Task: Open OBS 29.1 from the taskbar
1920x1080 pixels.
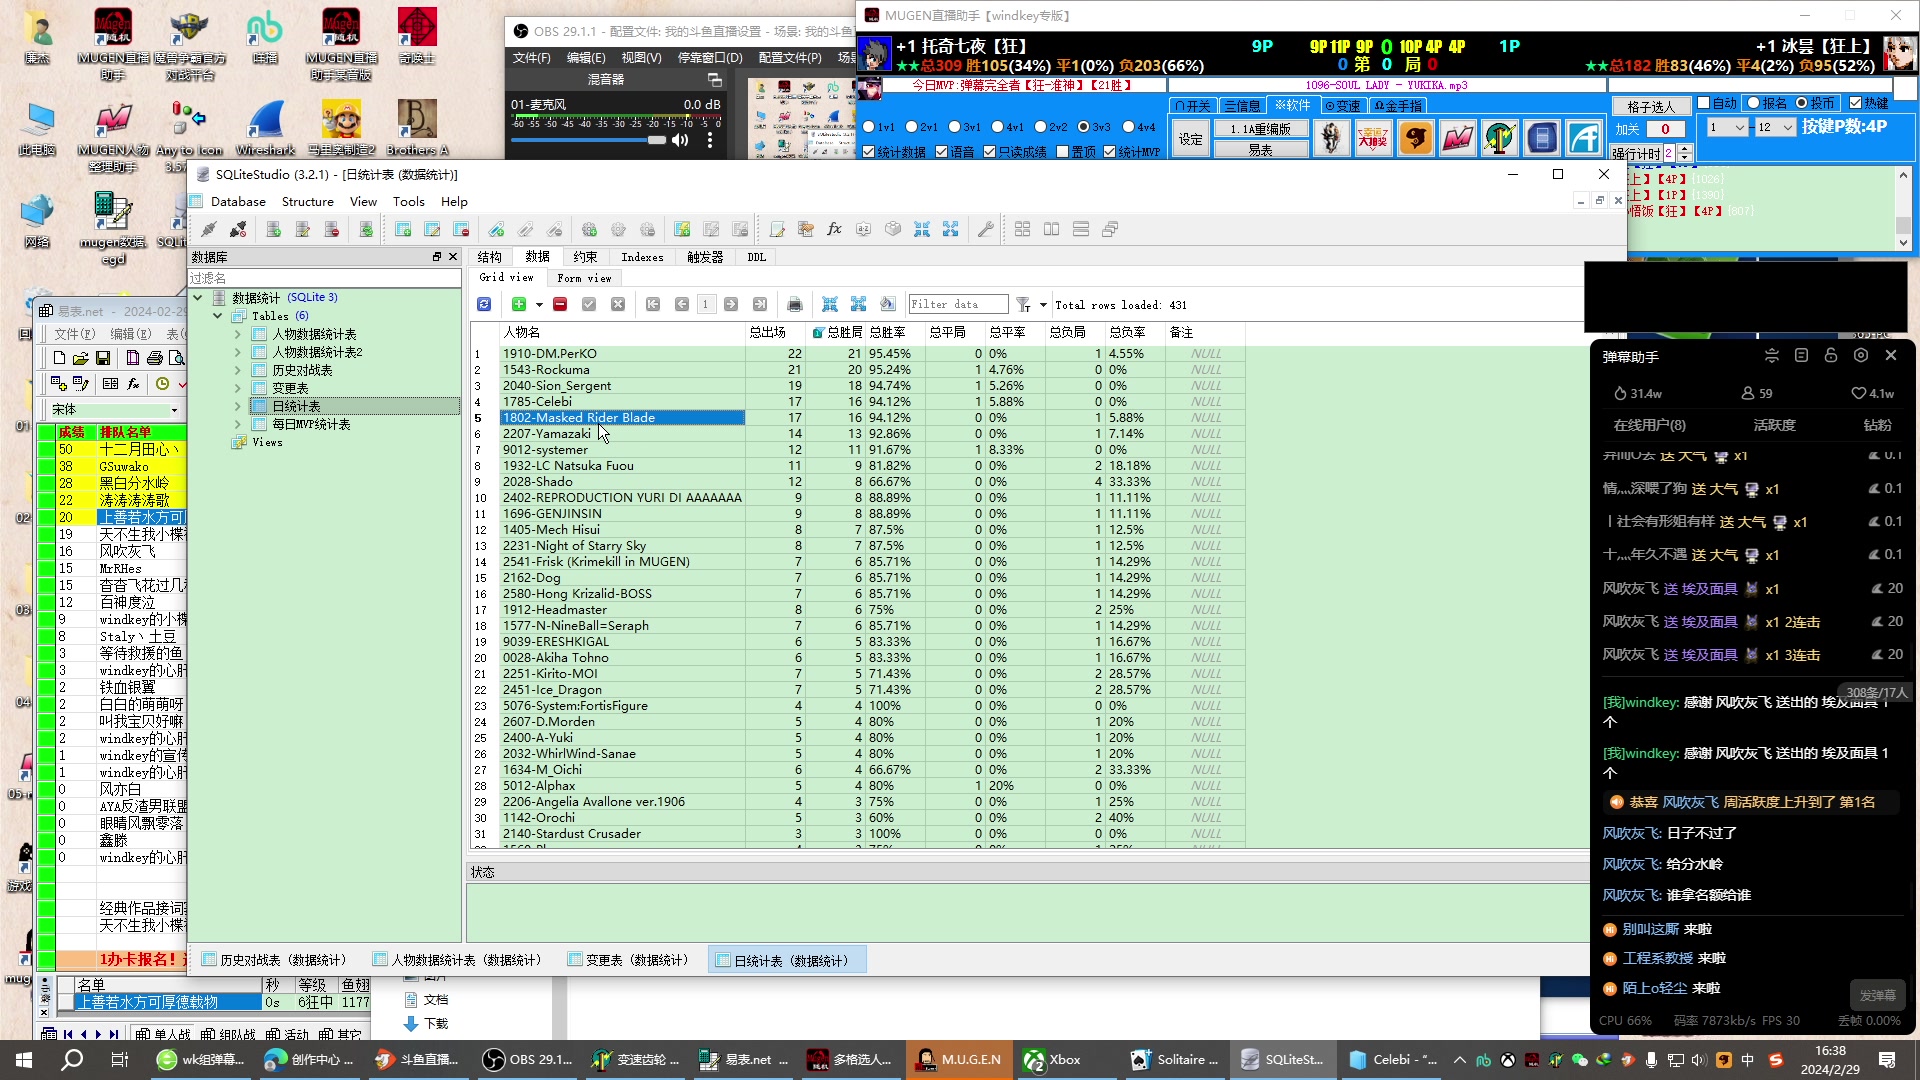Action: pyautogui.click(x=528, y=1060)
